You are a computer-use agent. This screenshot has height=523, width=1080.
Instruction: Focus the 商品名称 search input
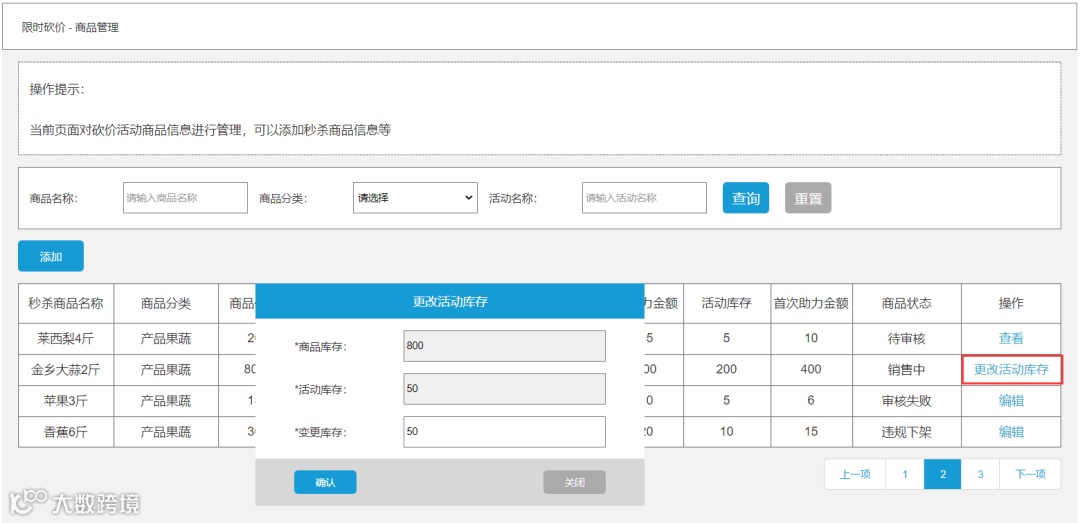[185, 198]
